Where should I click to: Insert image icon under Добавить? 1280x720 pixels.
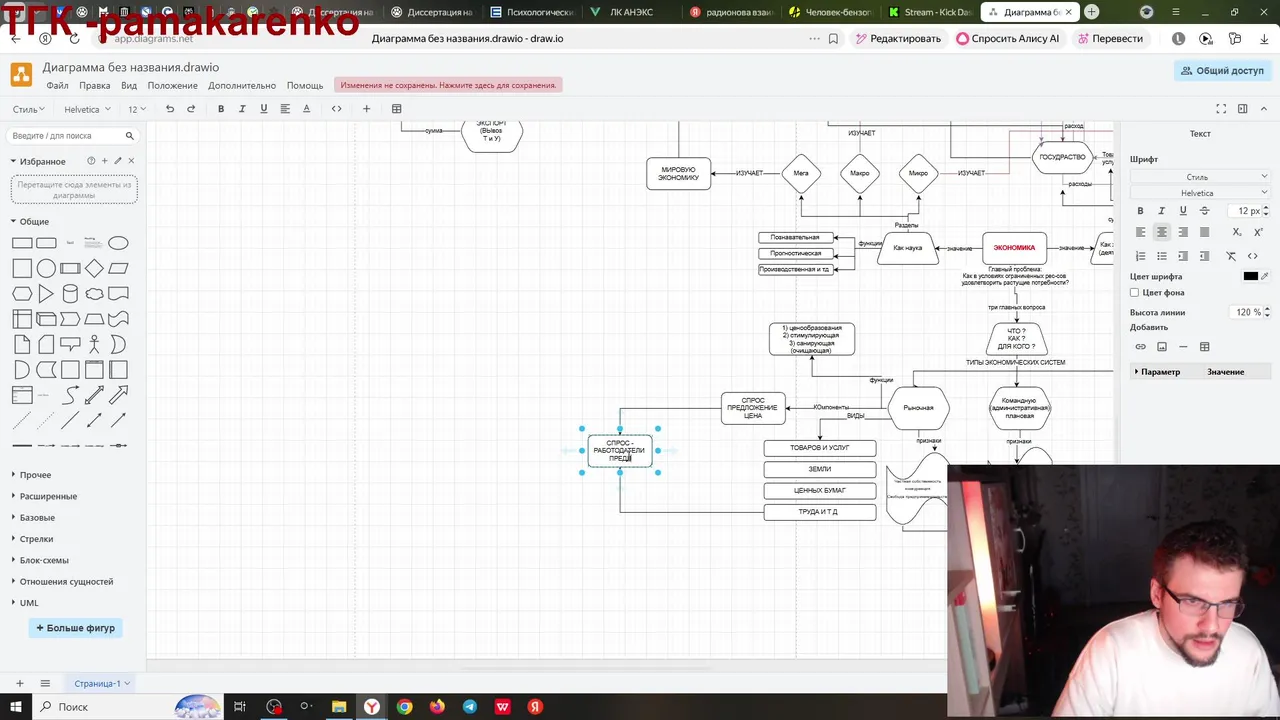[x=1161, y=347]
